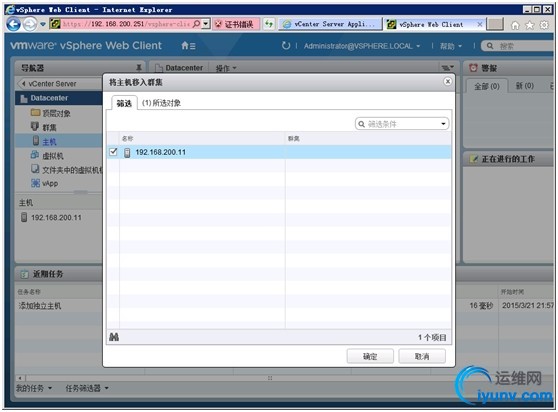This screenshot has height=412, width=558.
Task: Click the vApp icon in navigator
Action: [x=35, y=183]
